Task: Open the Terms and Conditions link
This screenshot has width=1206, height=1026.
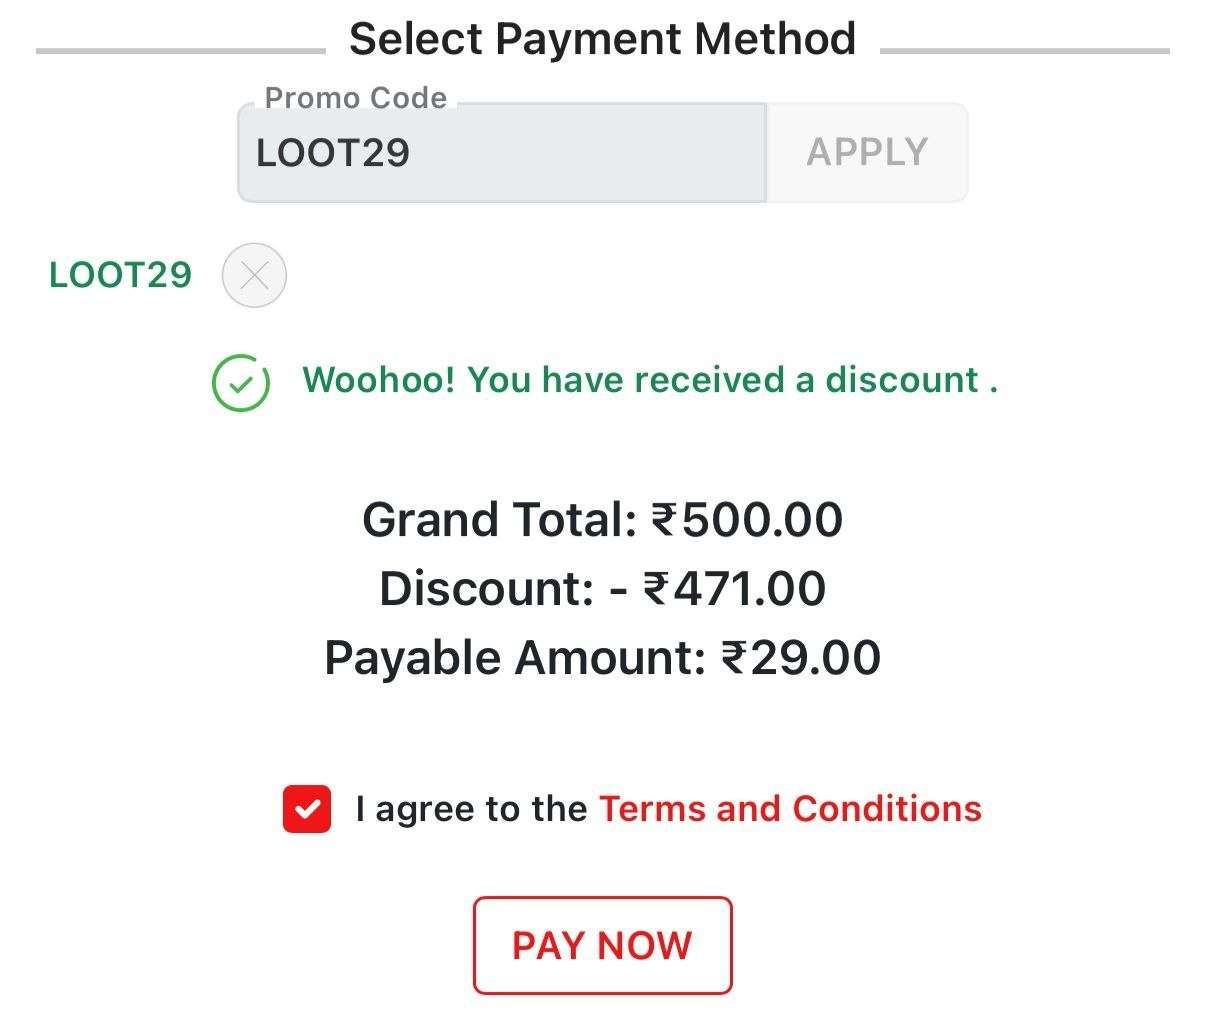Action: tap(790, 809)
